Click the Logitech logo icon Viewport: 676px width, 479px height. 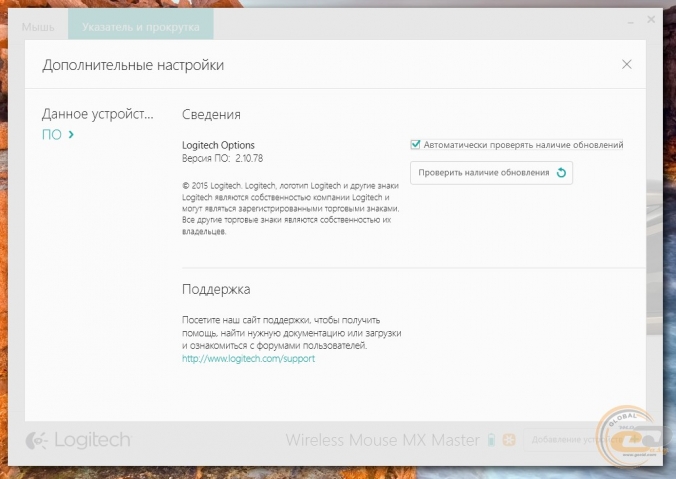click(36, 440)
